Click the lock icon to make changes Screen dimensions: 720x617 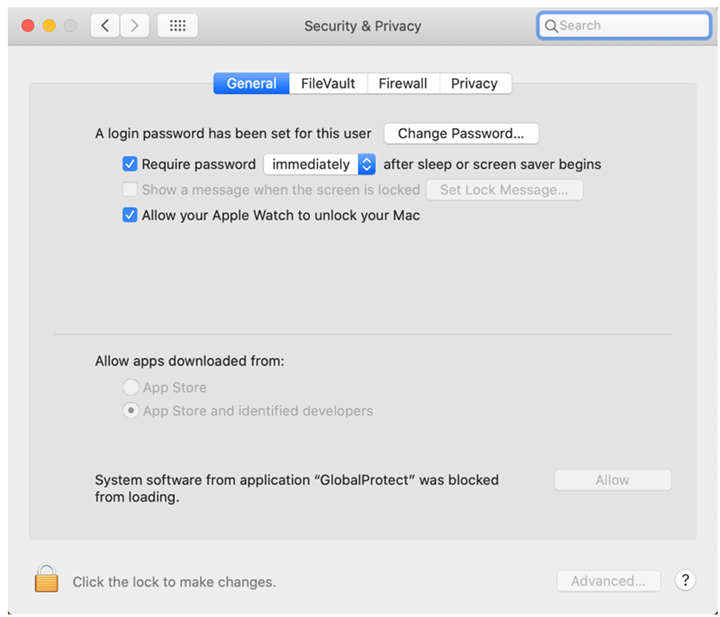[46, 579]
